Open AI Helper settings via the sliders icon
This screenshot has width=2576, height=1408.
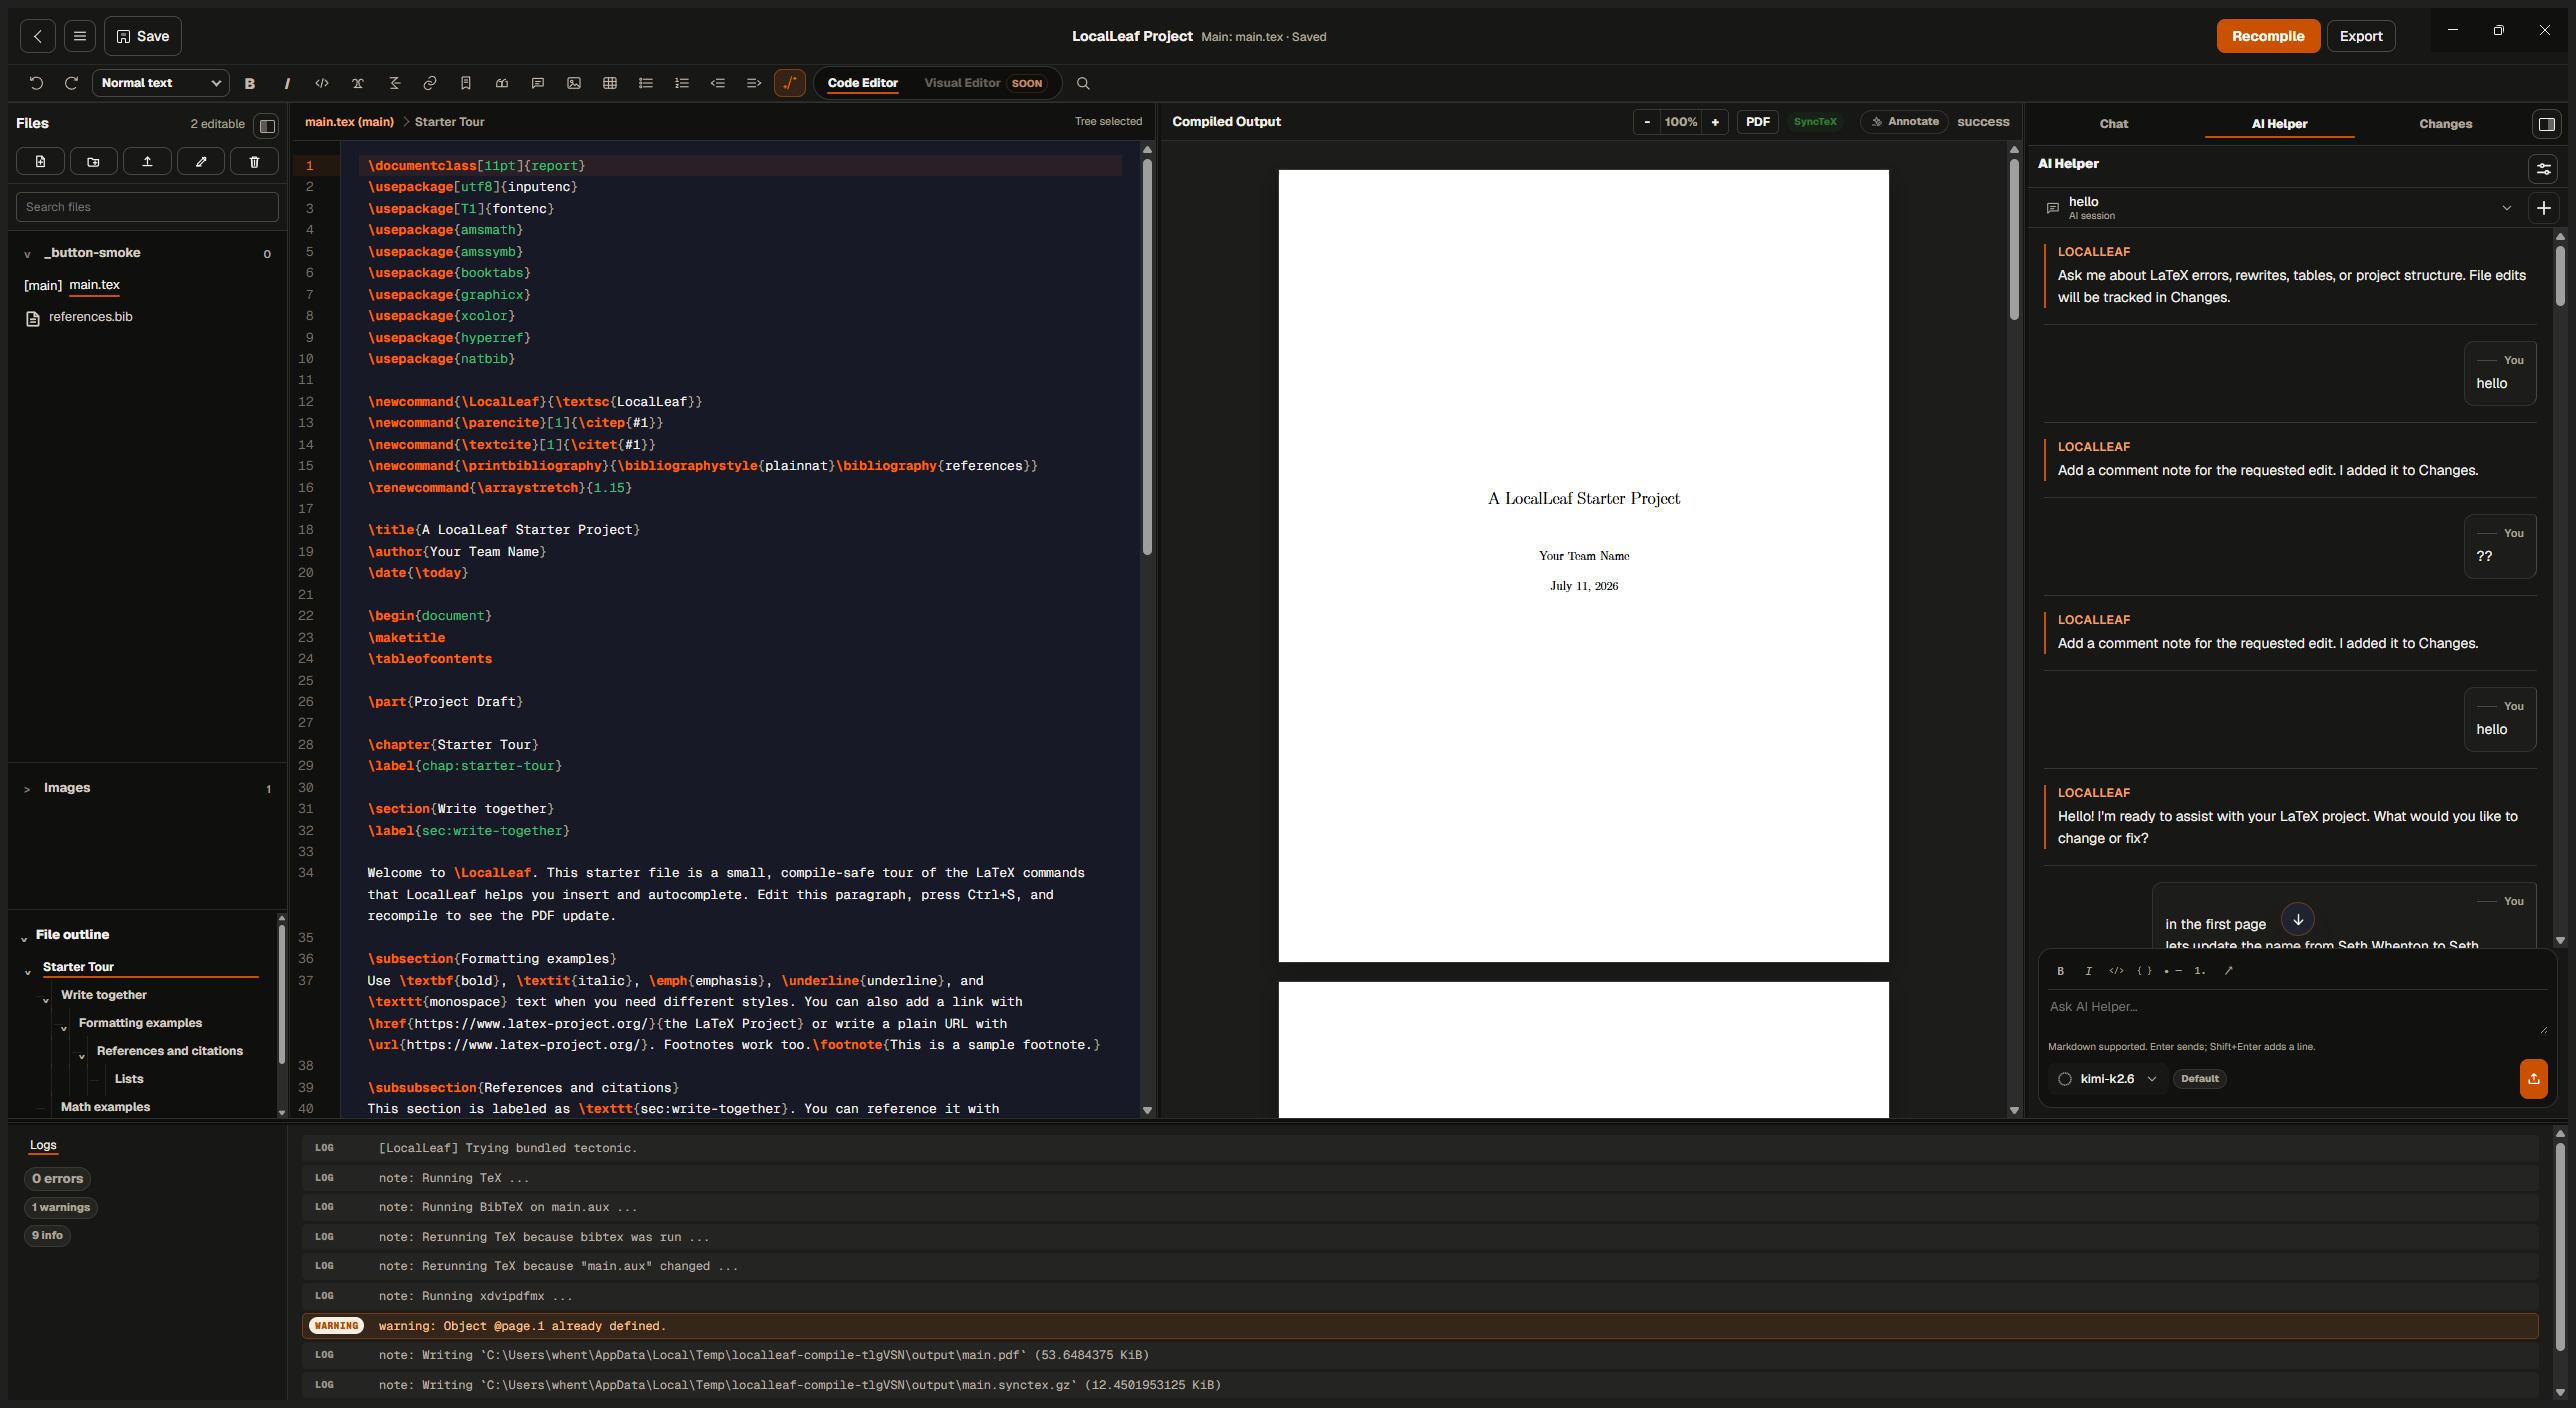click(x=2544, y=169)
